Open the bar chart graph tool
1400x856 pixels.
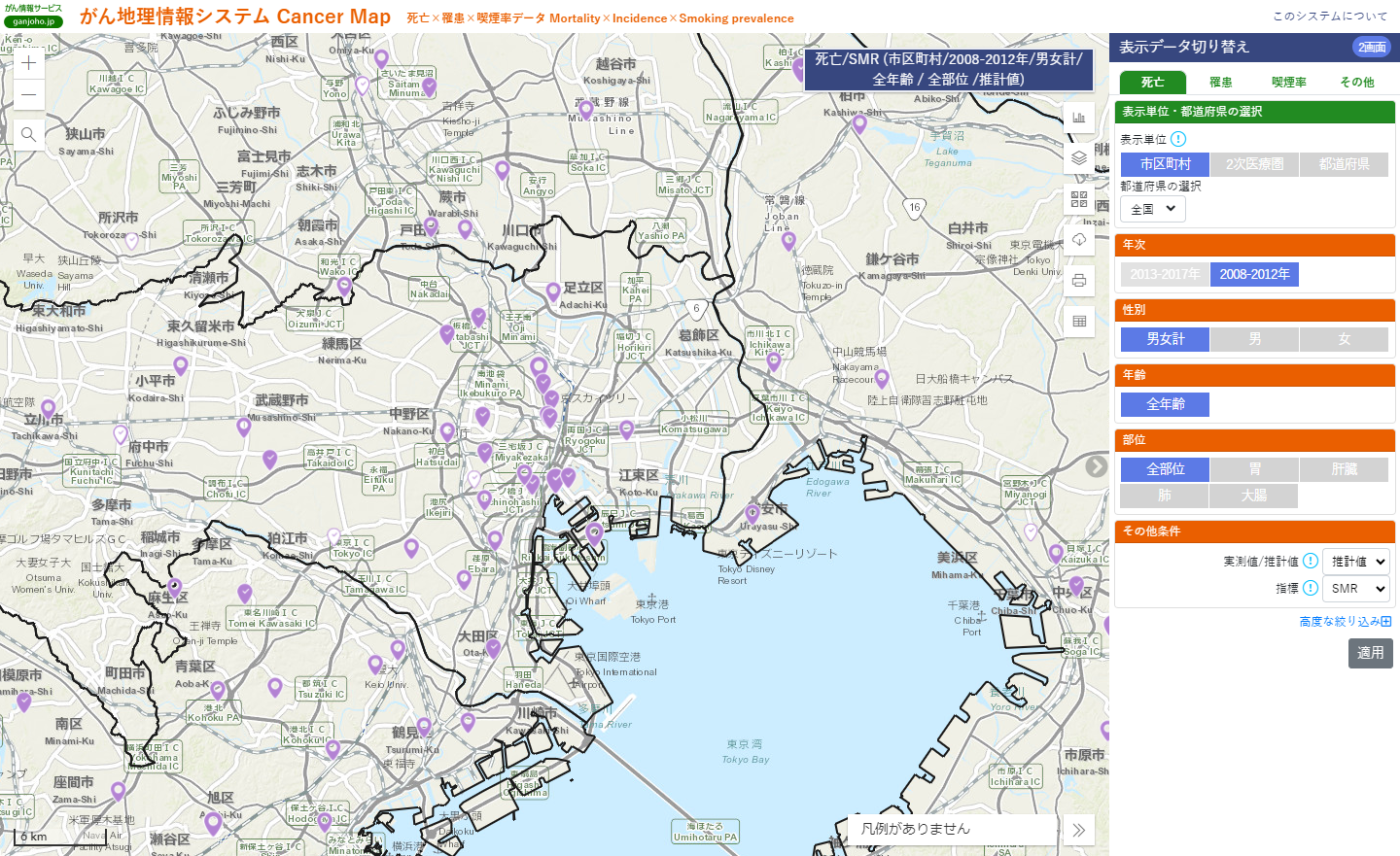[x=1079, y=118]
